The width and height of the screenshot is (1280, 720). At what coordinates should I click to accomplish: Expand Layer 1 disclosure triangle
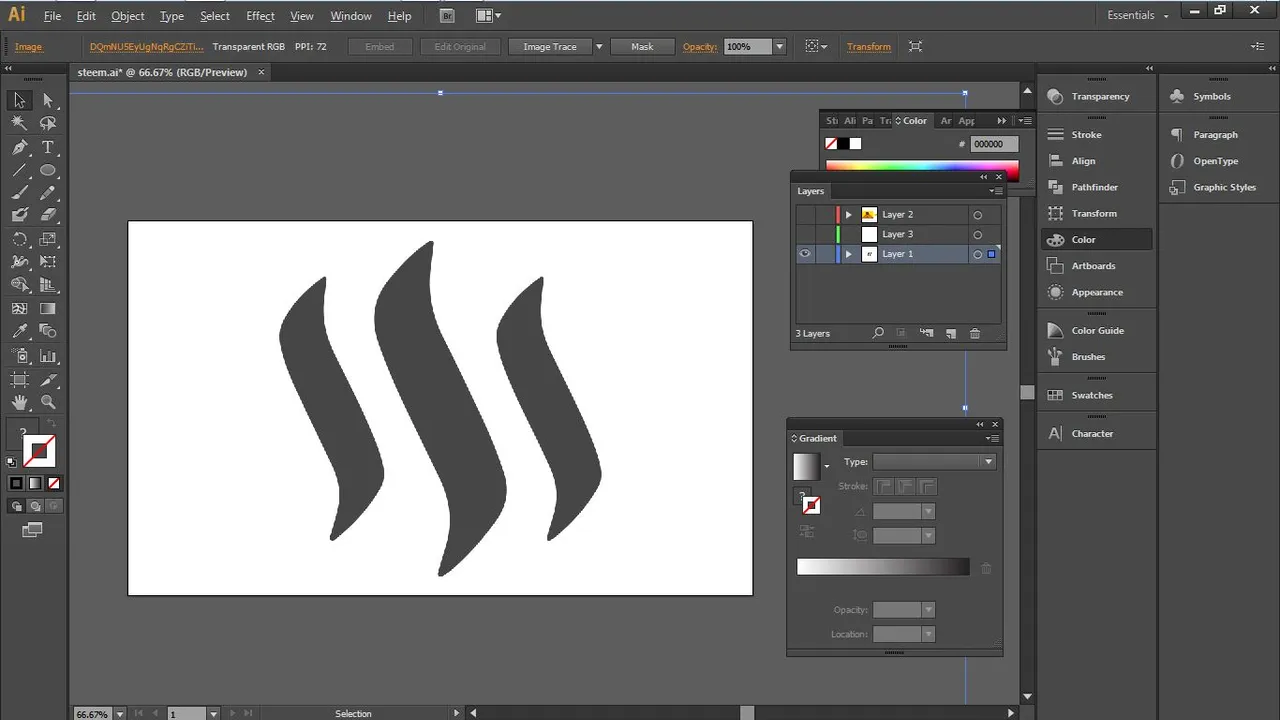tap(849, 254)
